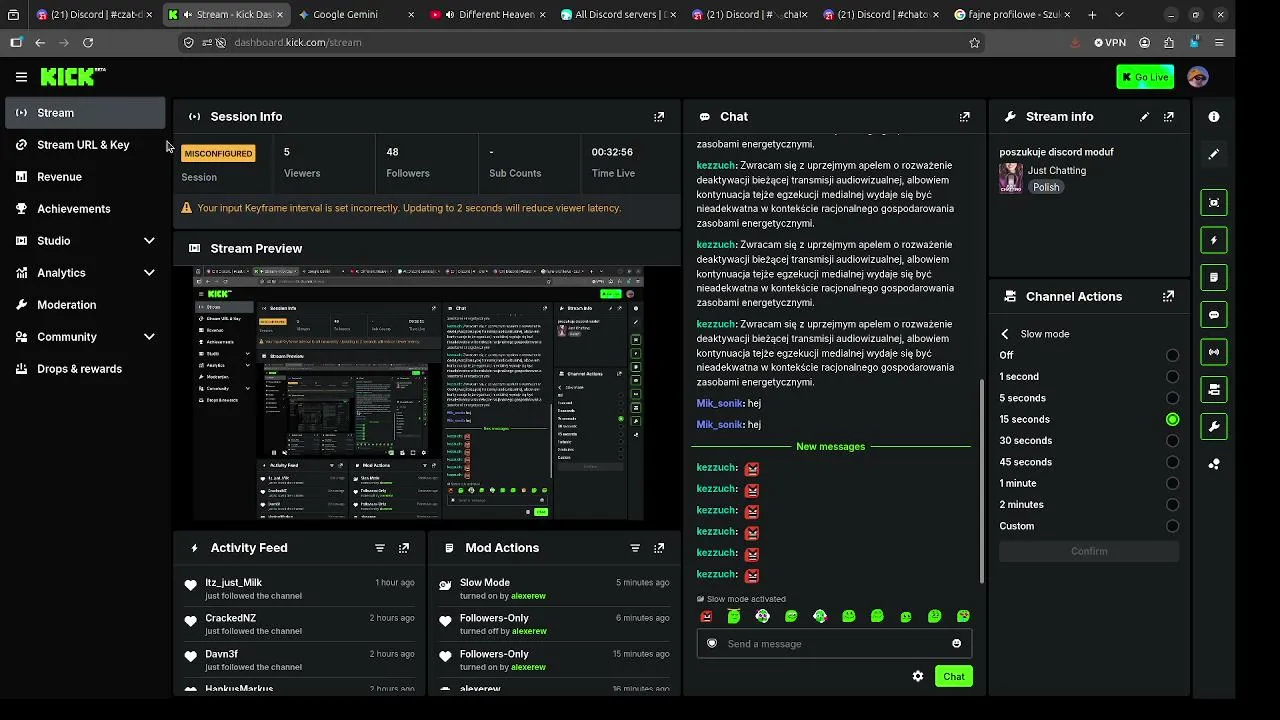Click the Stream Preview video thumbnail
Image resolution: width=1280 pixels, height=720 pixels.
click(x=418, y=393)
